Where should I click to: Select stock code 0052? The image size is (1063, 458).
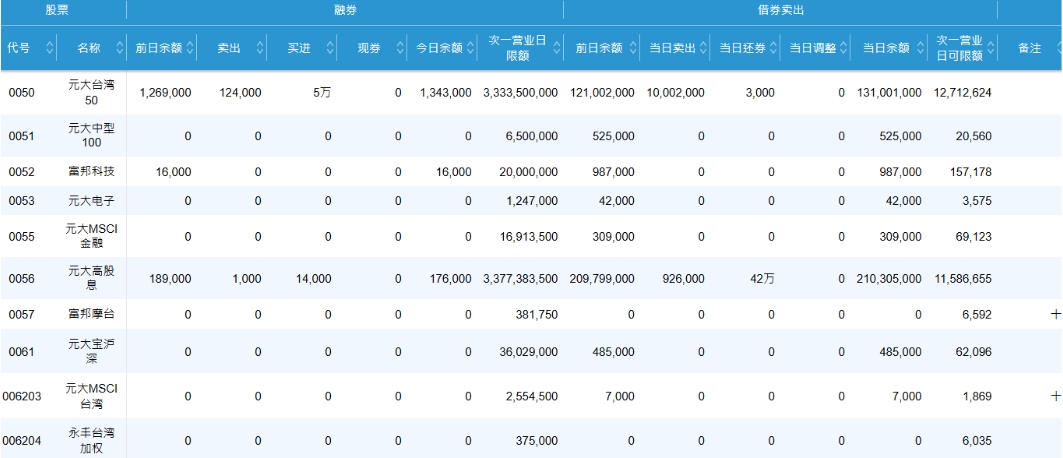20,172
